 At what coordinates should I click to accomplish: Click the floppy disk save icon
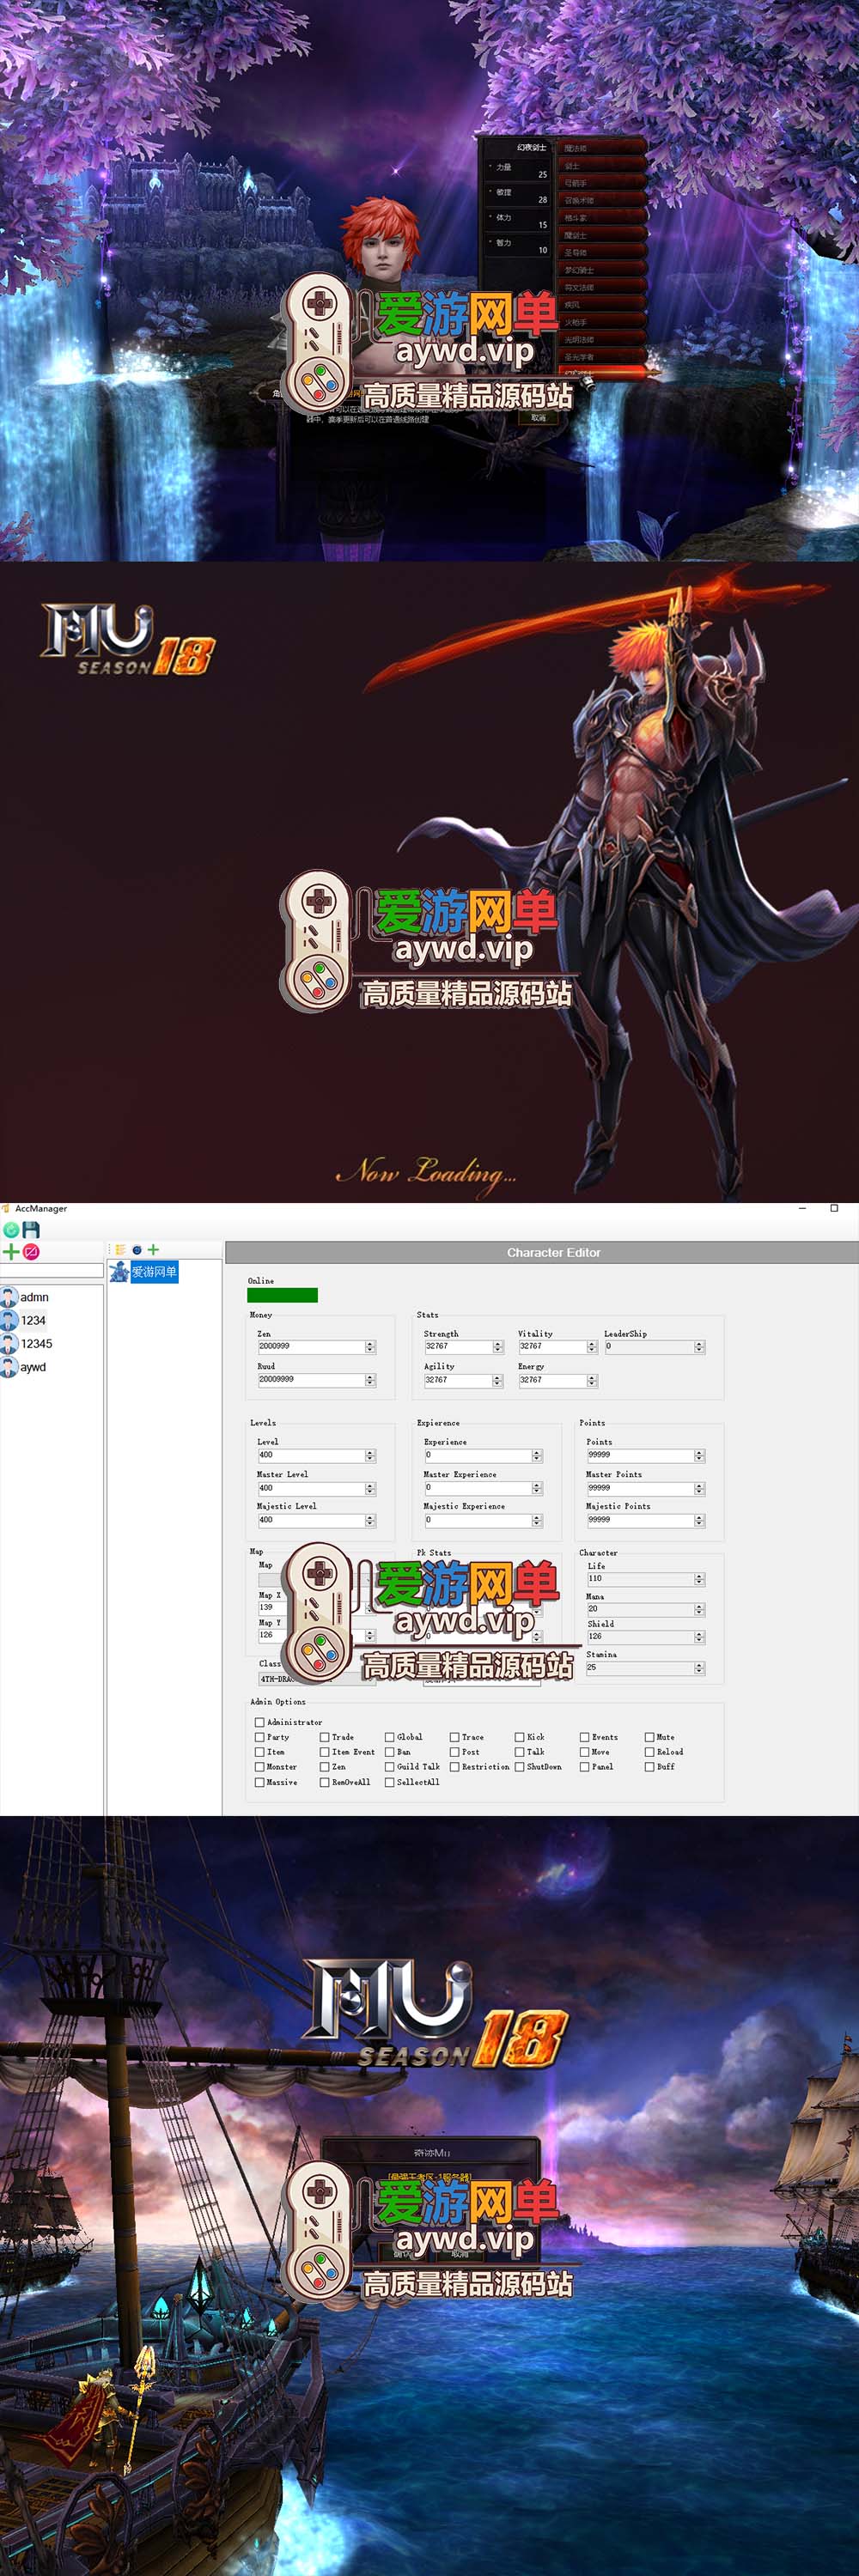click(x=31, y=1230)
